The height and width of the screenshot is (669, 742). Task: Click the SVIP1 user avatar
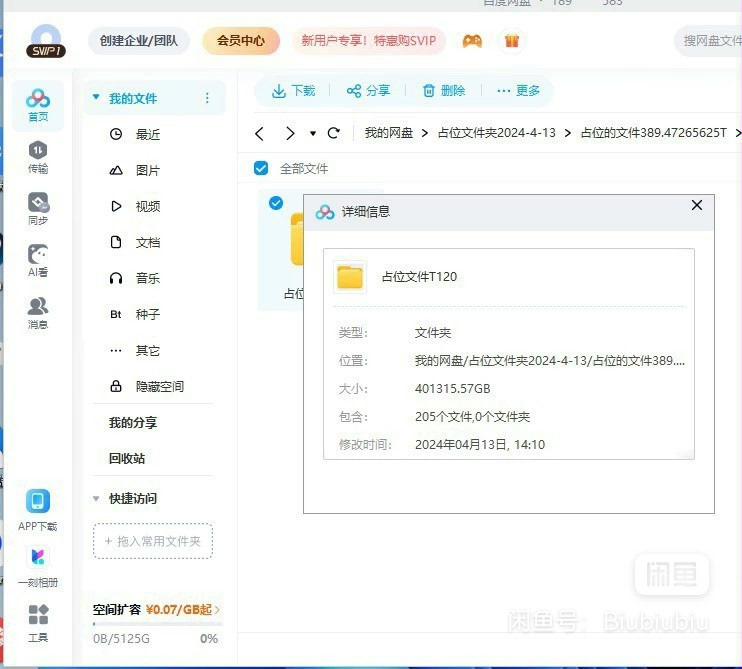(46, 42)
